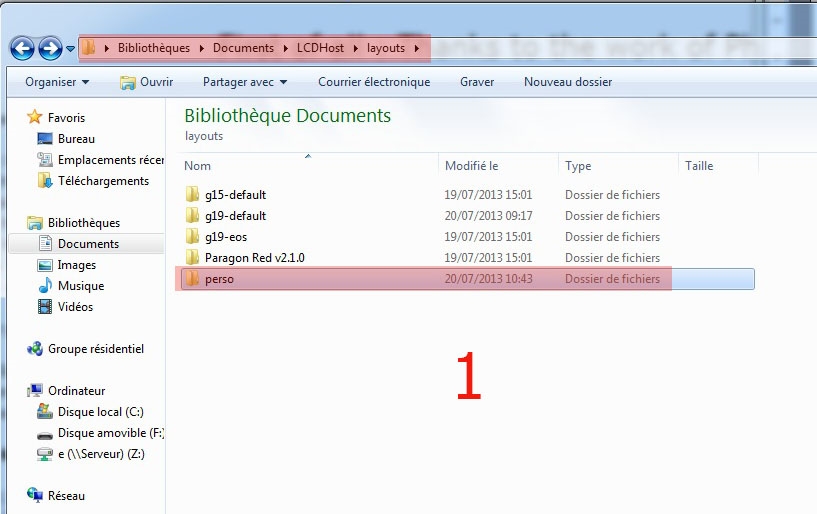Open Vidéos library in sidebar

click(x=75, y=307)
